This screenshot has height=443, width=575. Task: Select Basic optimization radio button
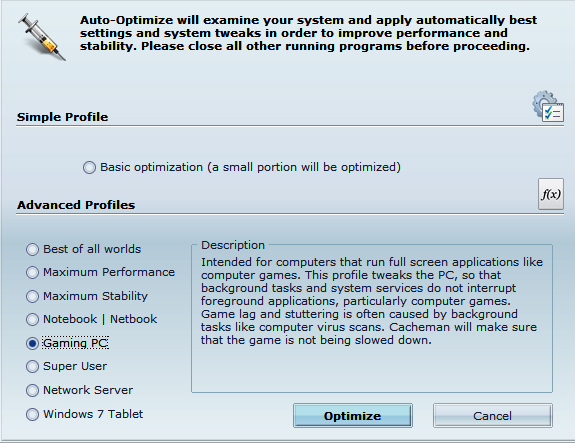tap(89, 168)
